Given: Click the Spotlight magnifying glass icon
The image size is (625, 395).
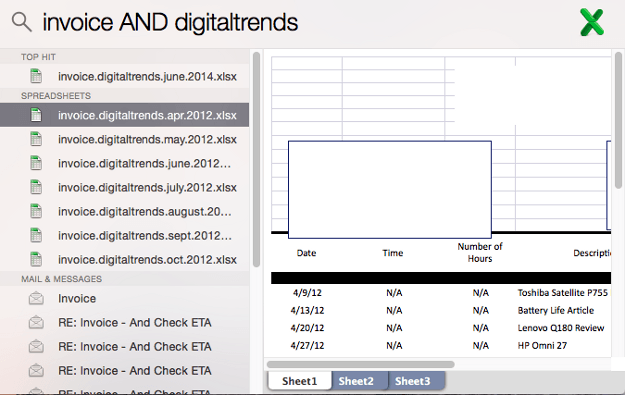Looking at the screenshot, I should tap(22, 22).
